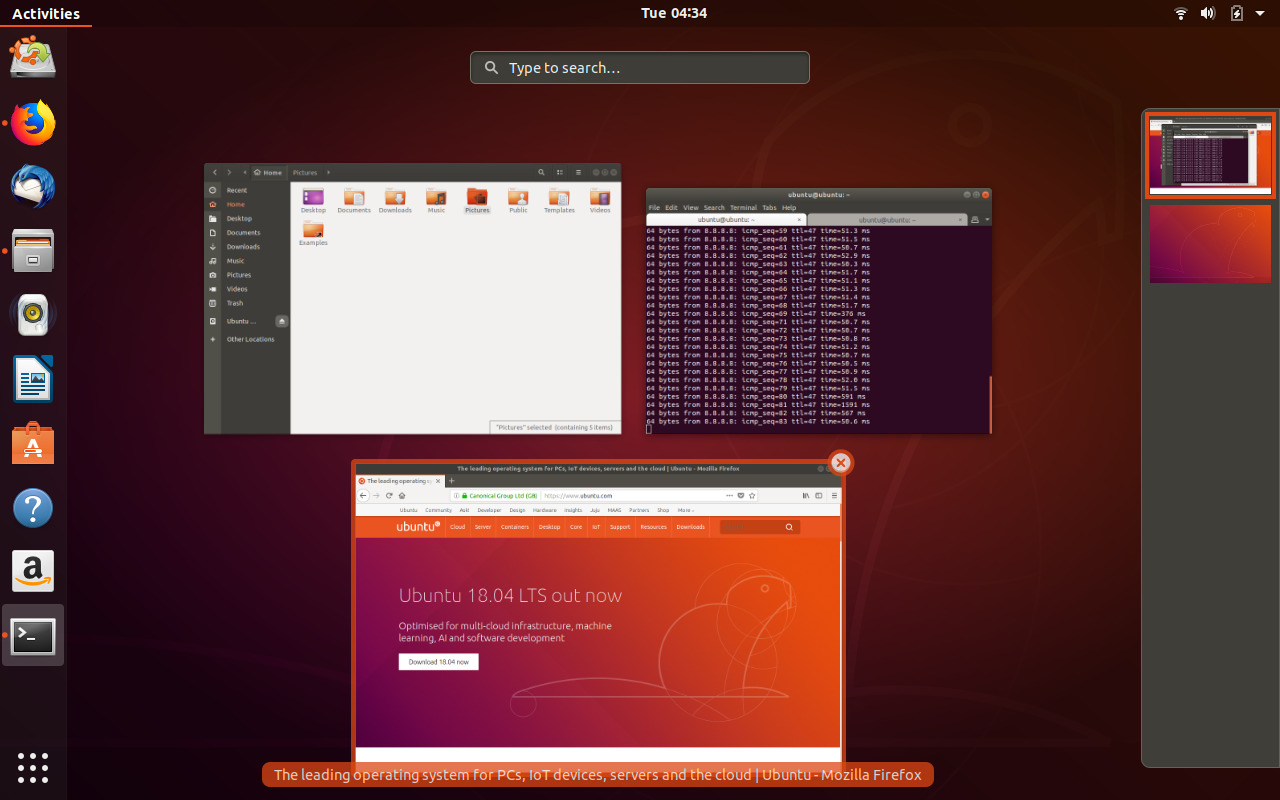Open the Music folder icon in the Files grid

tap(436, 200)
